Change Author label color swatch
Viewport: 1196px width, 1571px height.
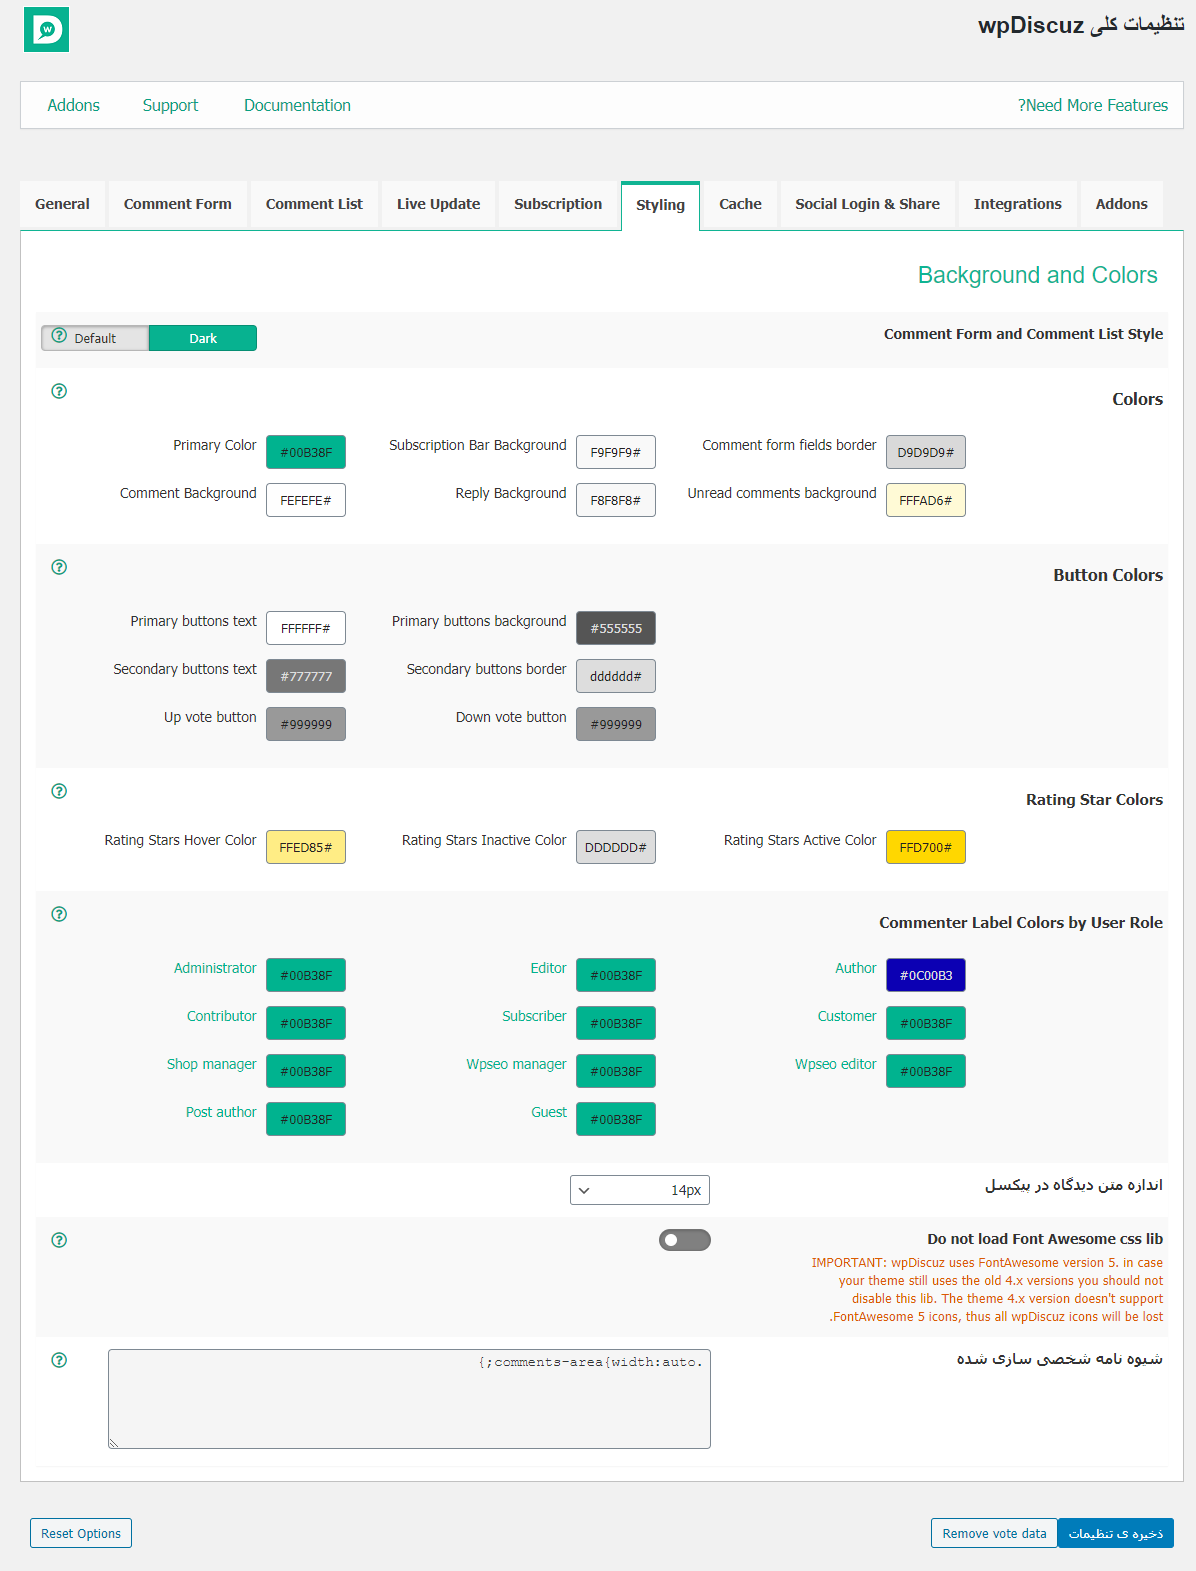tap(926, 975)
